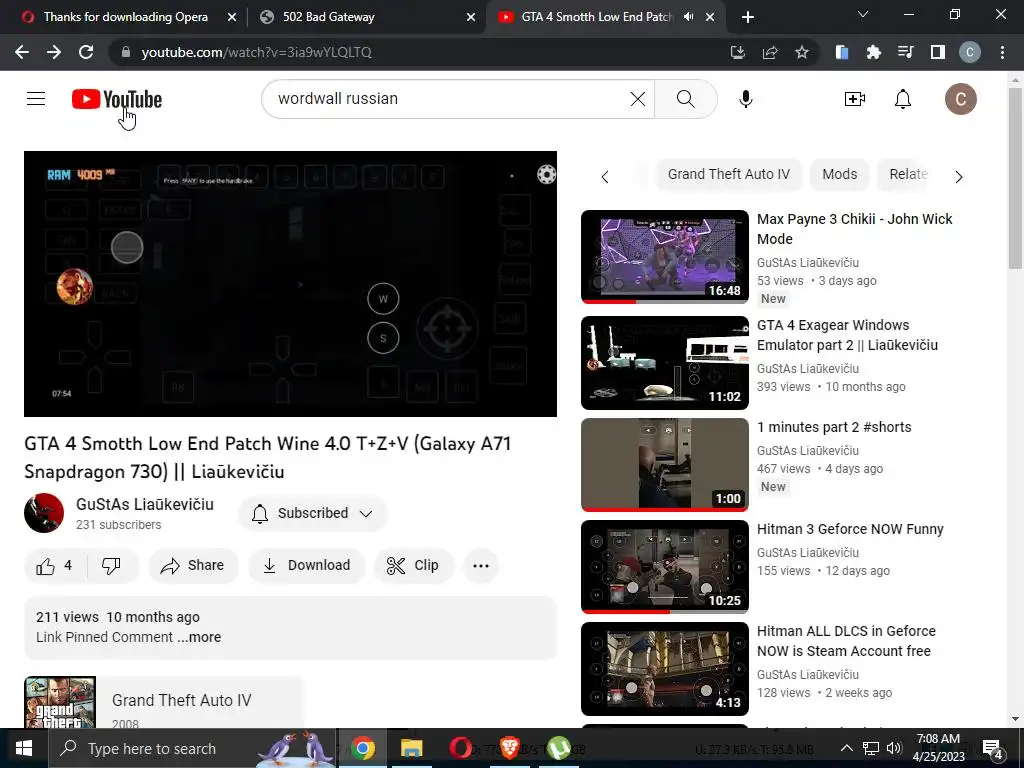Open Windows Action Center notifications
Viewport: 1024px width, 768px height.
pyautogui.click(x=993, y=748)
